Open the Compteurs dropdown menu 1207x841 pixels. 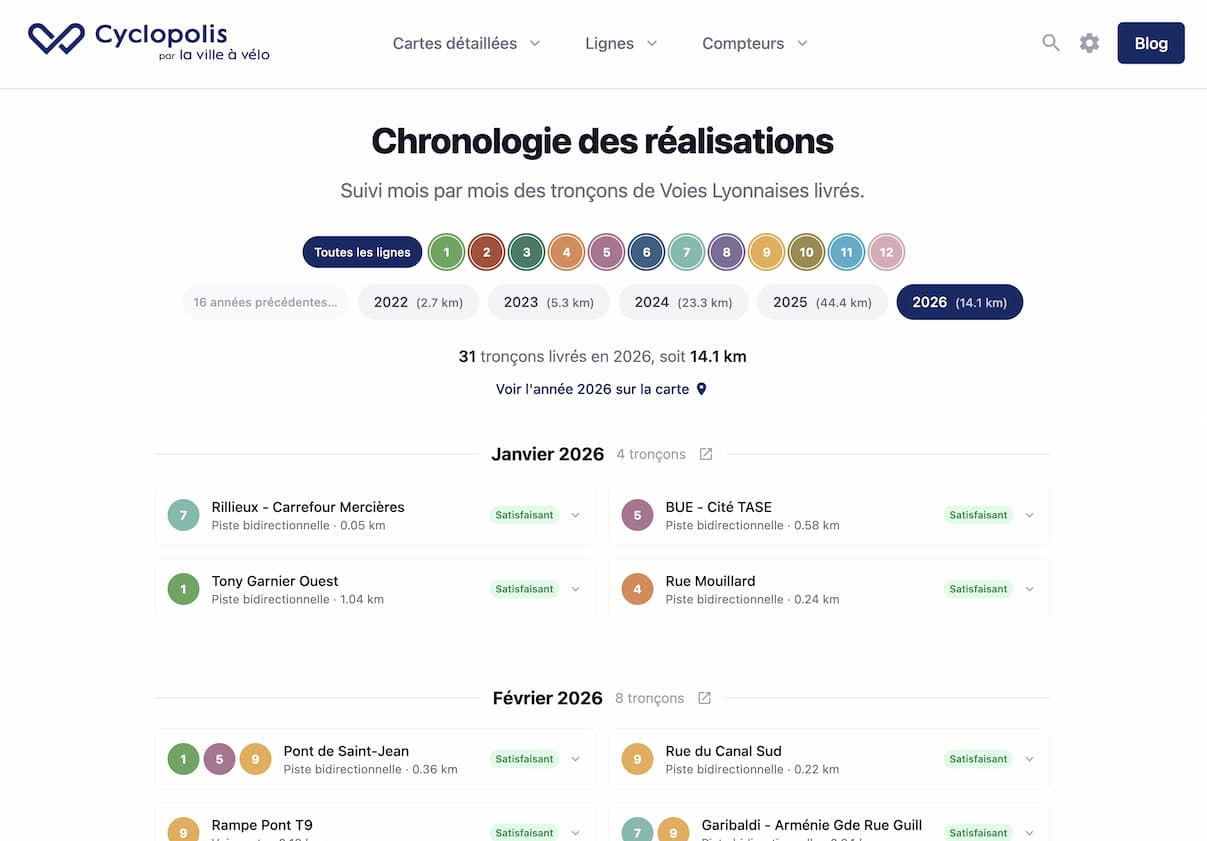(753, 43)
